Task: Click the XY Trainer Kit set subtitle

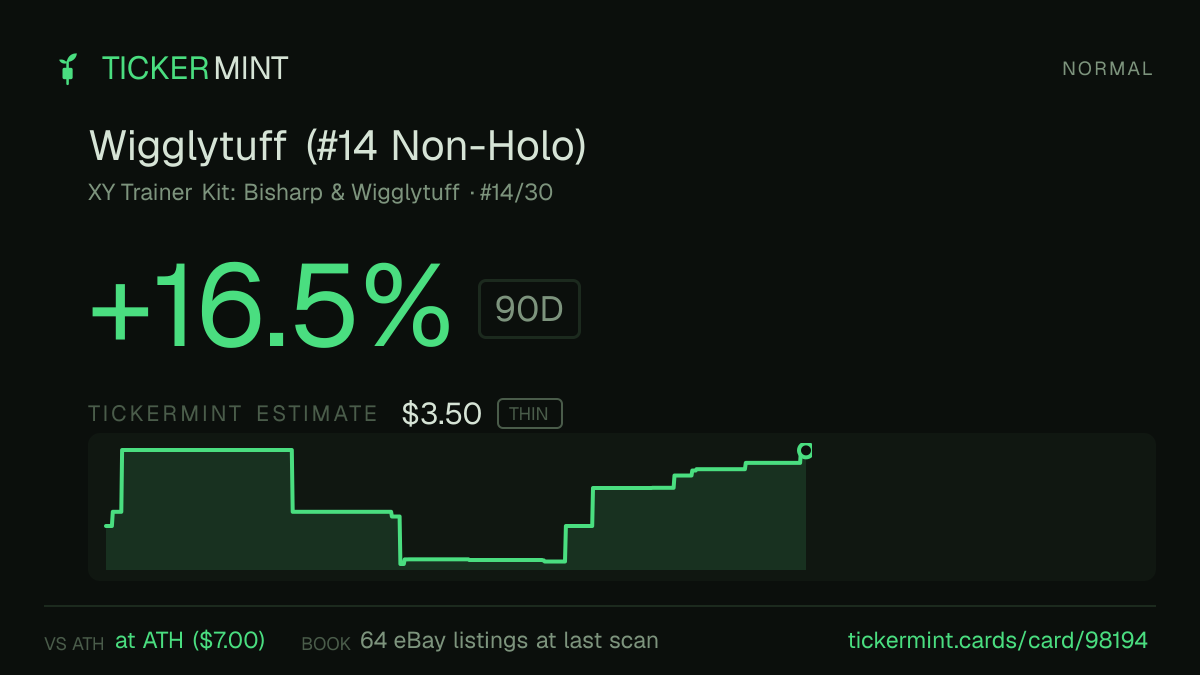Action: click(274, 193)
